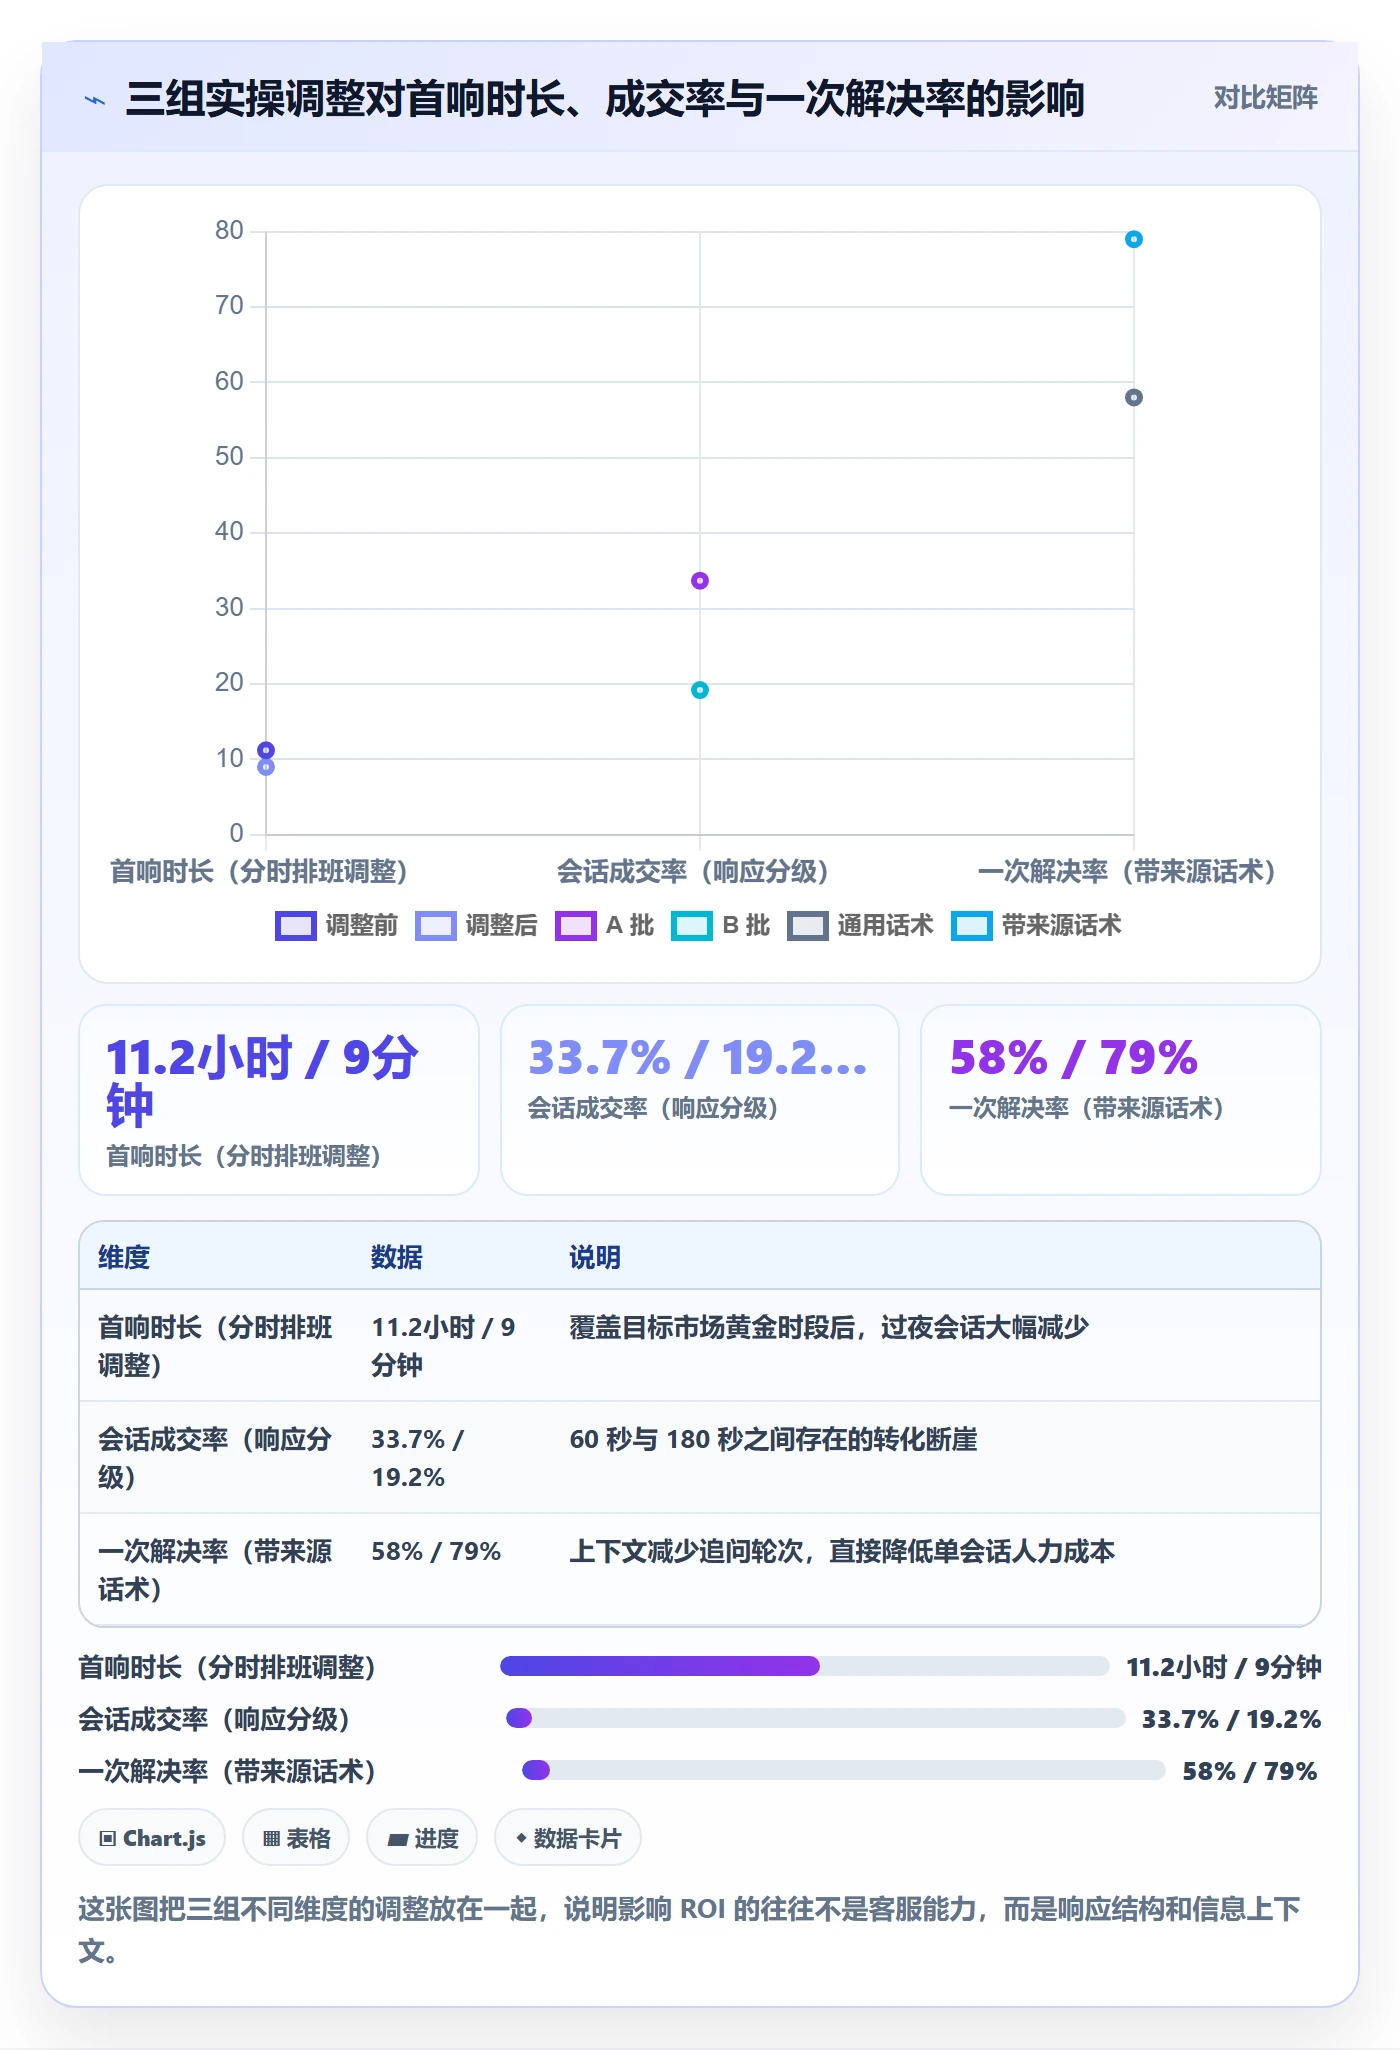The width and height of the screenshot is (1400, 2050).
Task: Click the x-axis label 首响时长（分时排班调整）
Action: point(259,872)
